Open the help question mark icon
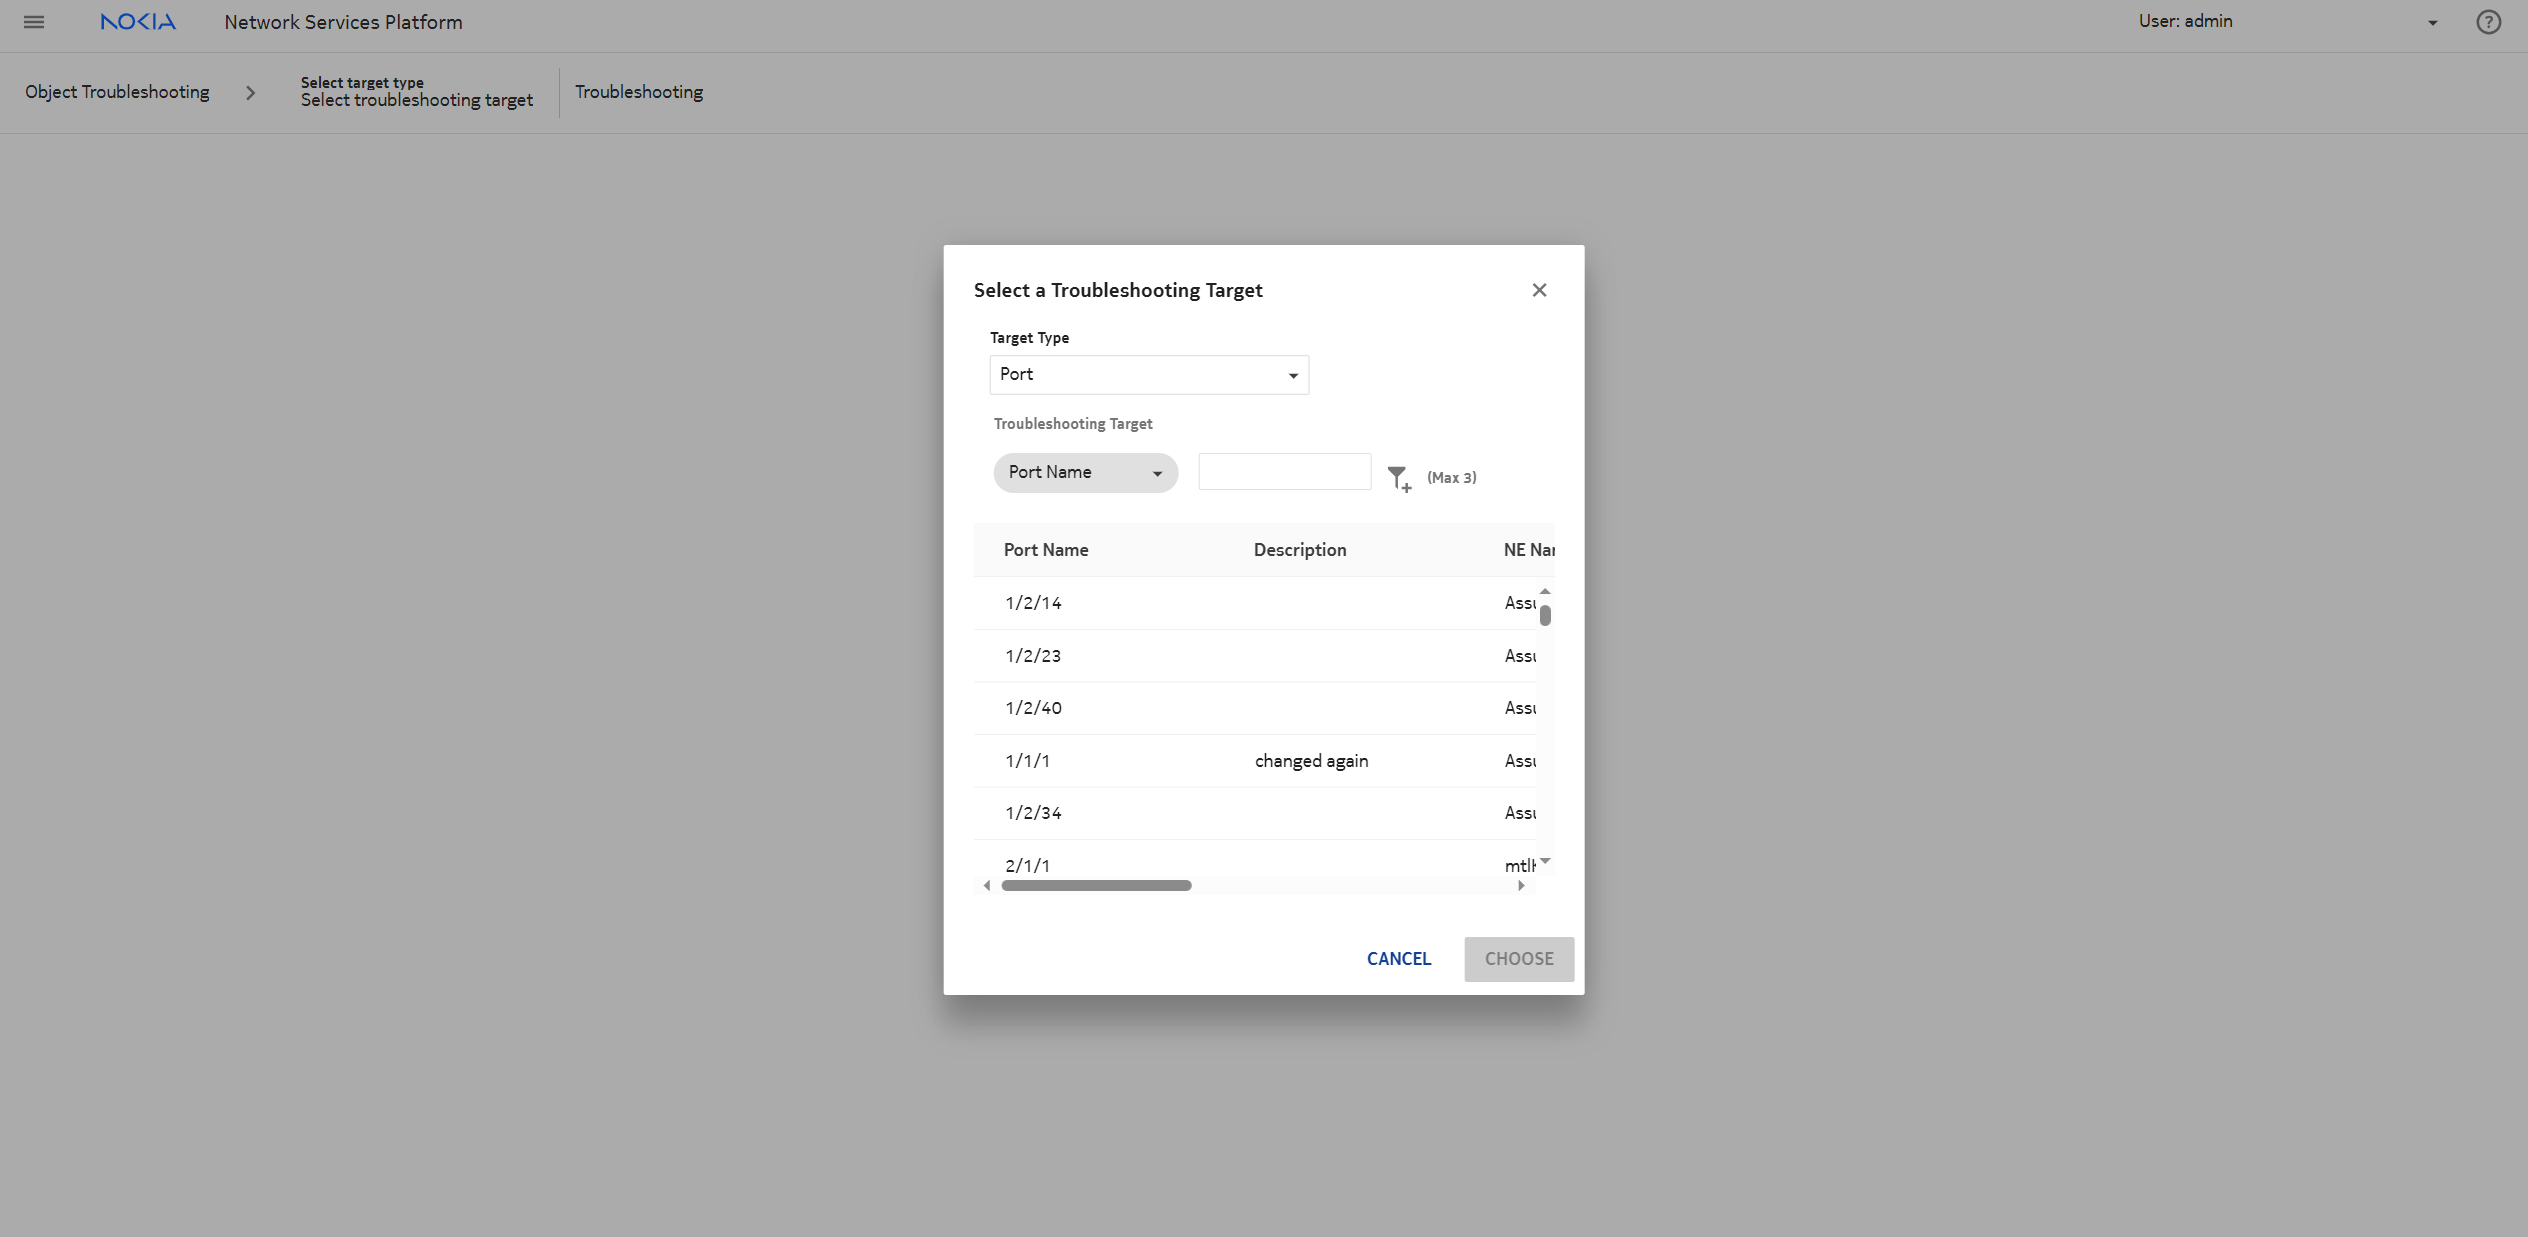The width and height of the screenshot is (2528, 1237). pyautogui.click(x=2488, y=22)
